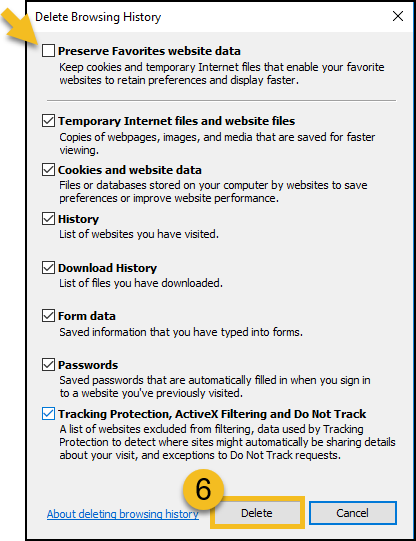The height and width of the screenshot is (541, 416).
Task: Uncheck Temporary Internet files and website files box
Action: tap(48, 120)
